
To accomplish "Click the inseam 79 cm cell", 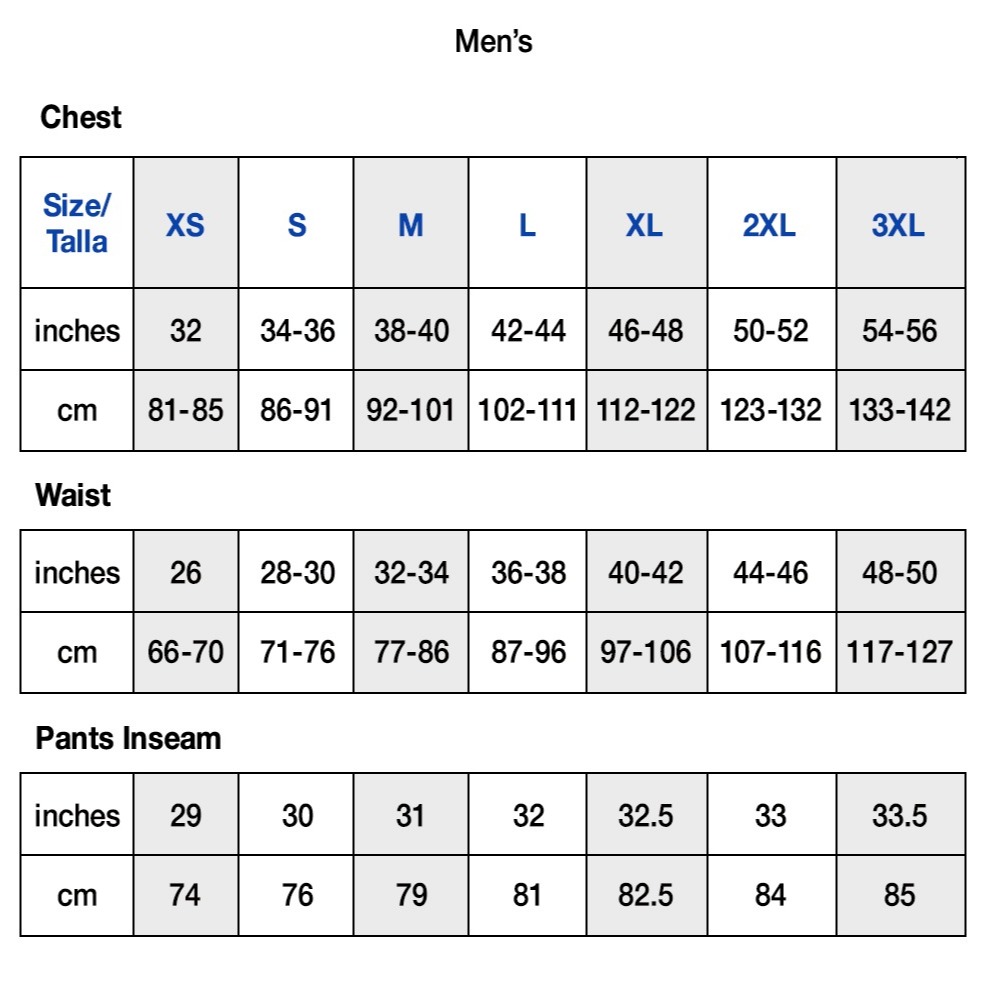I will point(411,894).
